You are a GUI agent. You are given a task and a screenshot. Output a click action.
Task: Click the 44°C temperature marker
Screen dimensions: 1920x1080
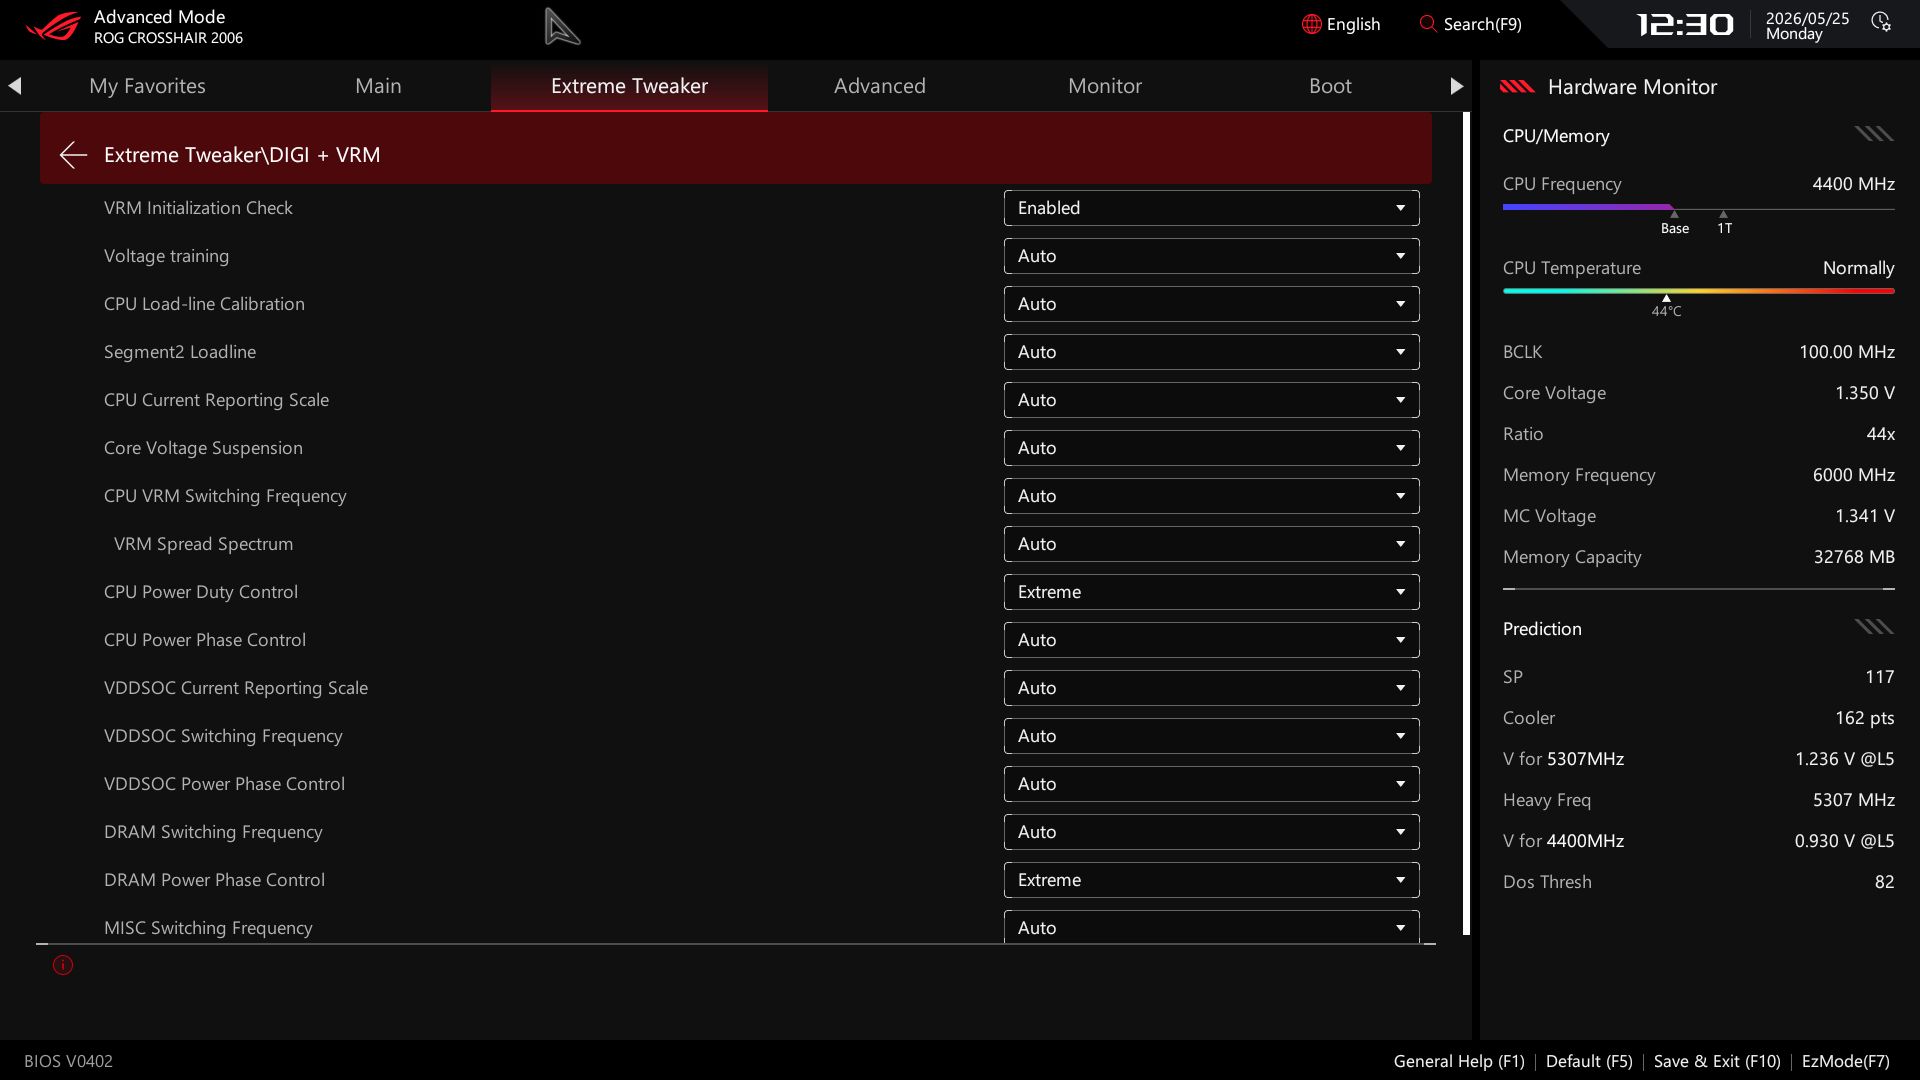pos(1666,307)
